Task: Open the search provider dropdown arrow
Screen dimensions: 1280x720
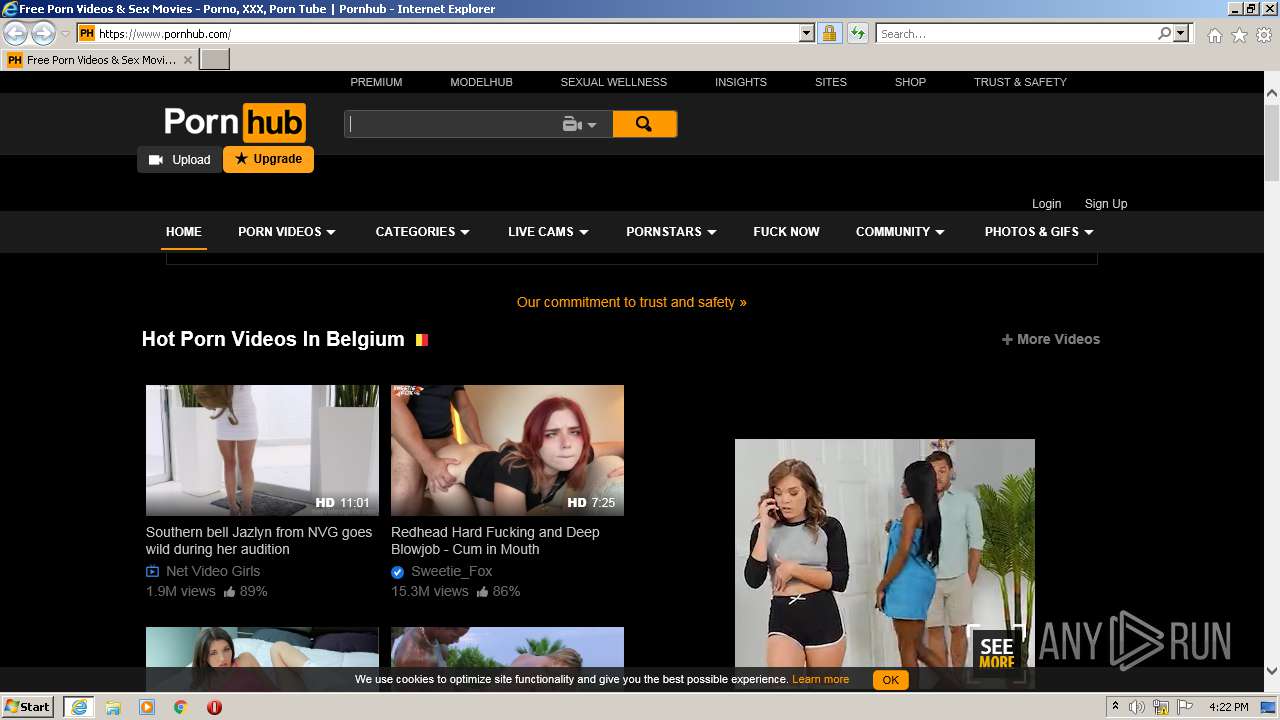Action: click(1182, 33)
